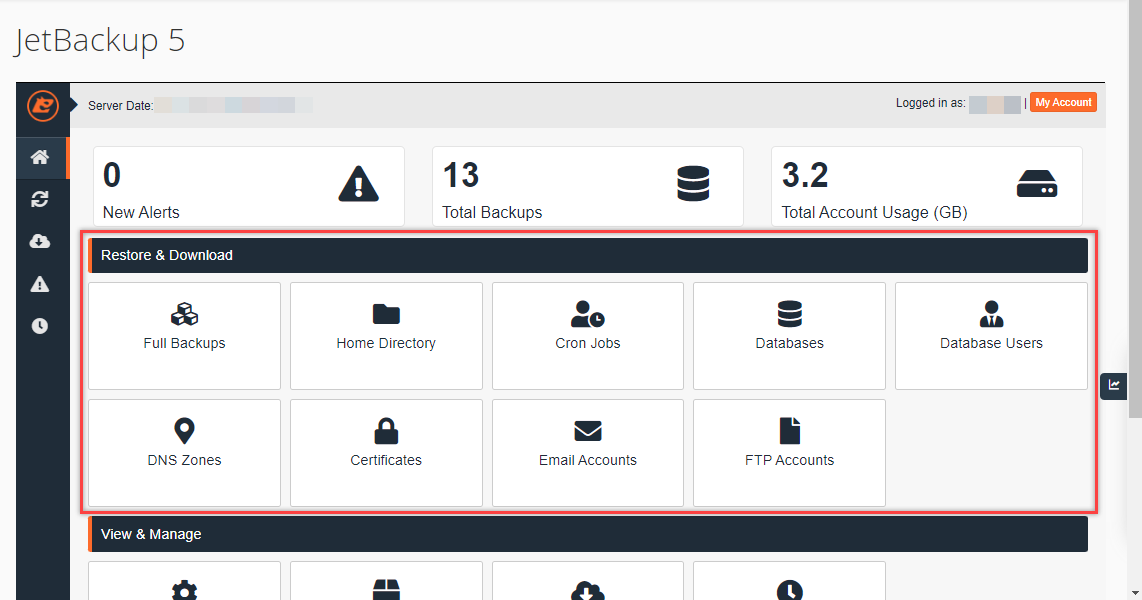Screen dimensions: 1142x600
Task: Open the Certificates tile
Action: [386, 453]
